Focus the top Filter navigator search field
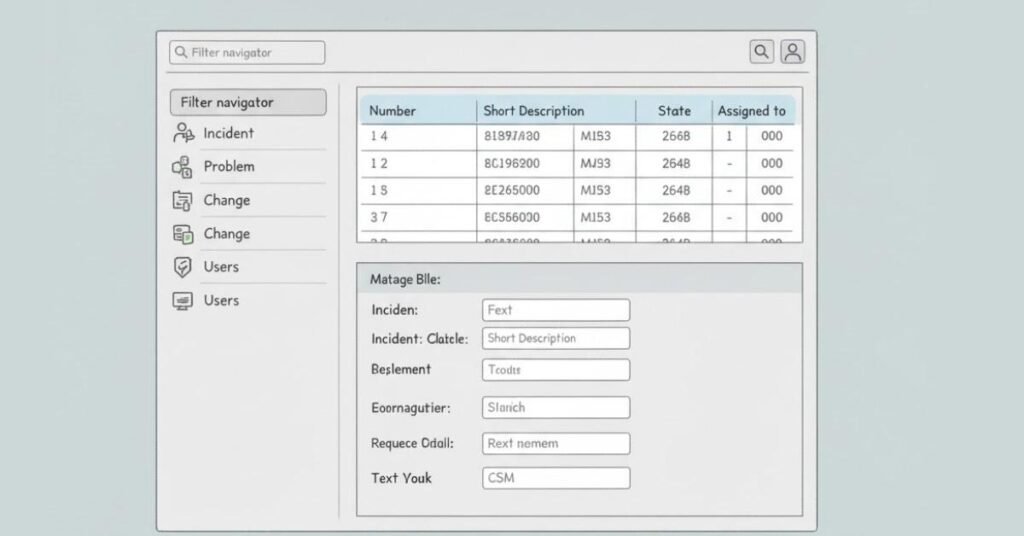Viewport: 1024px width, 536px height. pyautogui.click(x=247, y=52)
